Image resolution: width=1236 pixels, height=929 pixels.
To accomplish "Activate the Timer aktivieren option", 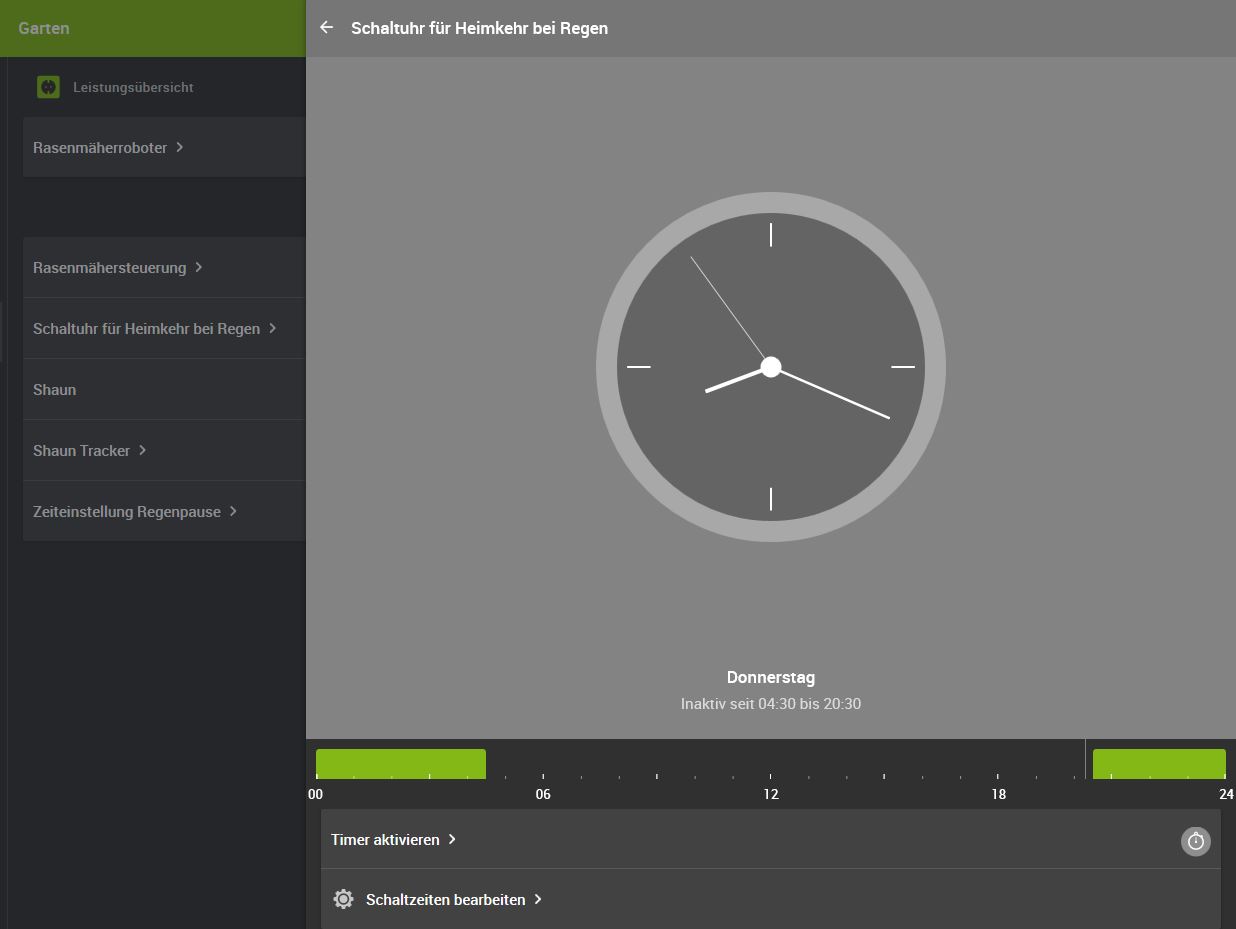I will [385, 840].
